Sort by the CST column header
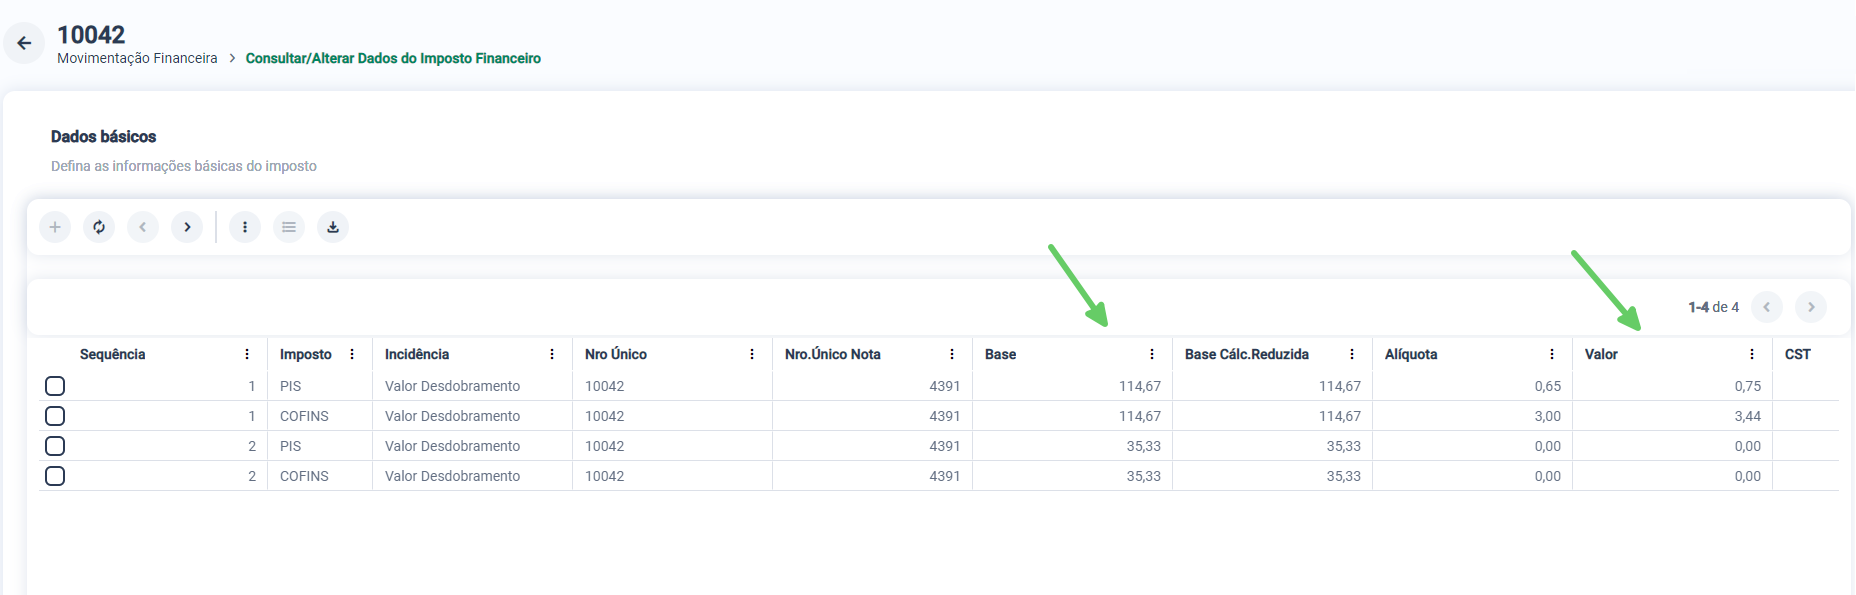Image resolution: width=1856 pixels, height=595 pixels. (x=1798, y=354)
